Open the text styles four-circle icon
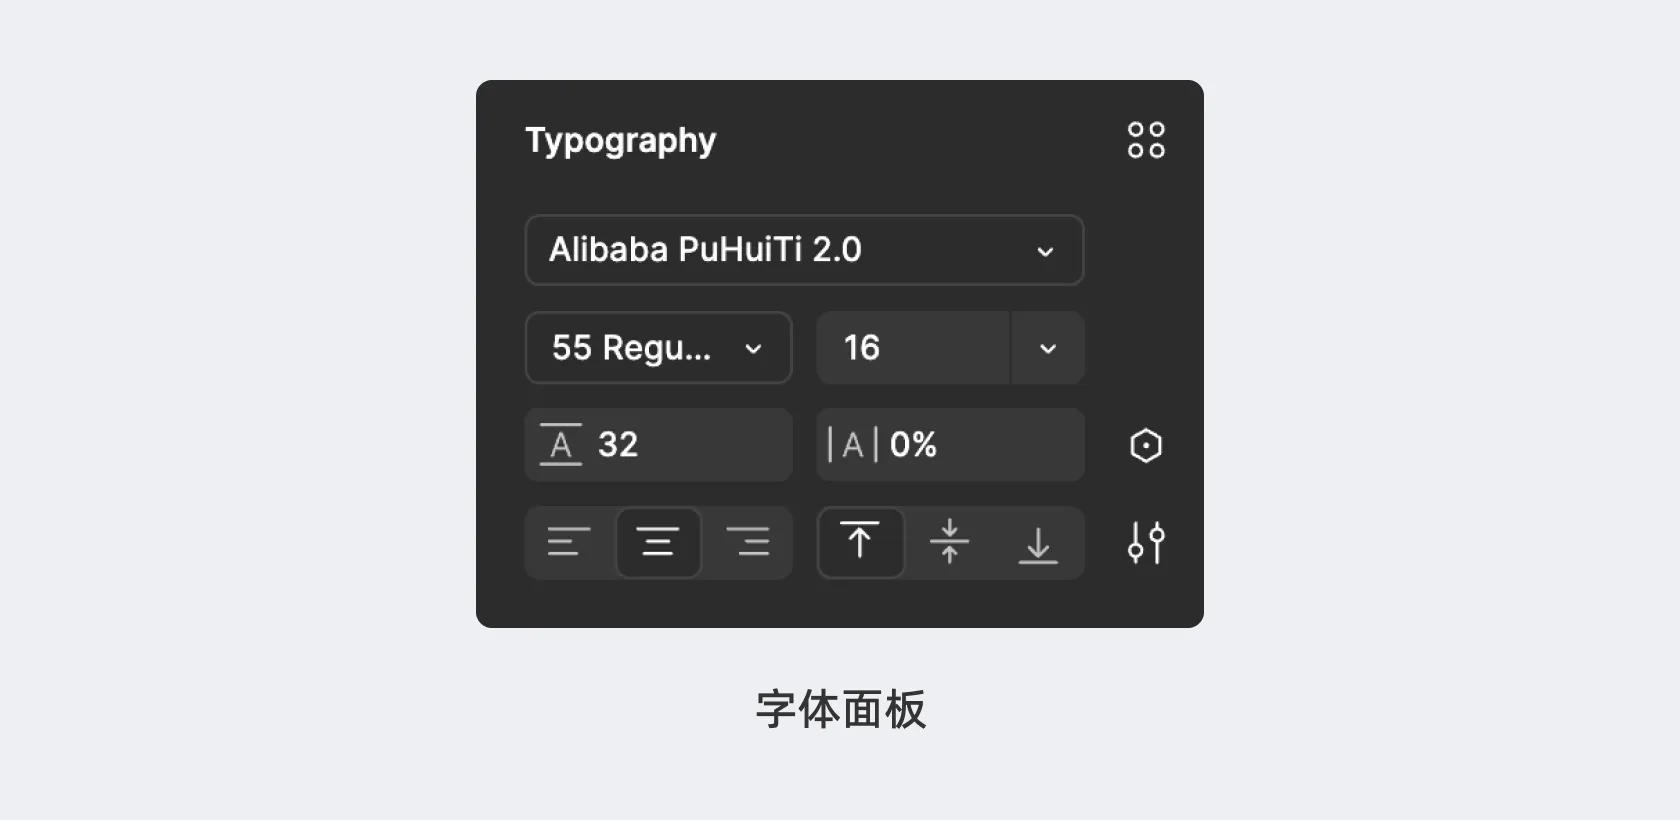This screenshot has width=1680, height=820. (1146, 140)
